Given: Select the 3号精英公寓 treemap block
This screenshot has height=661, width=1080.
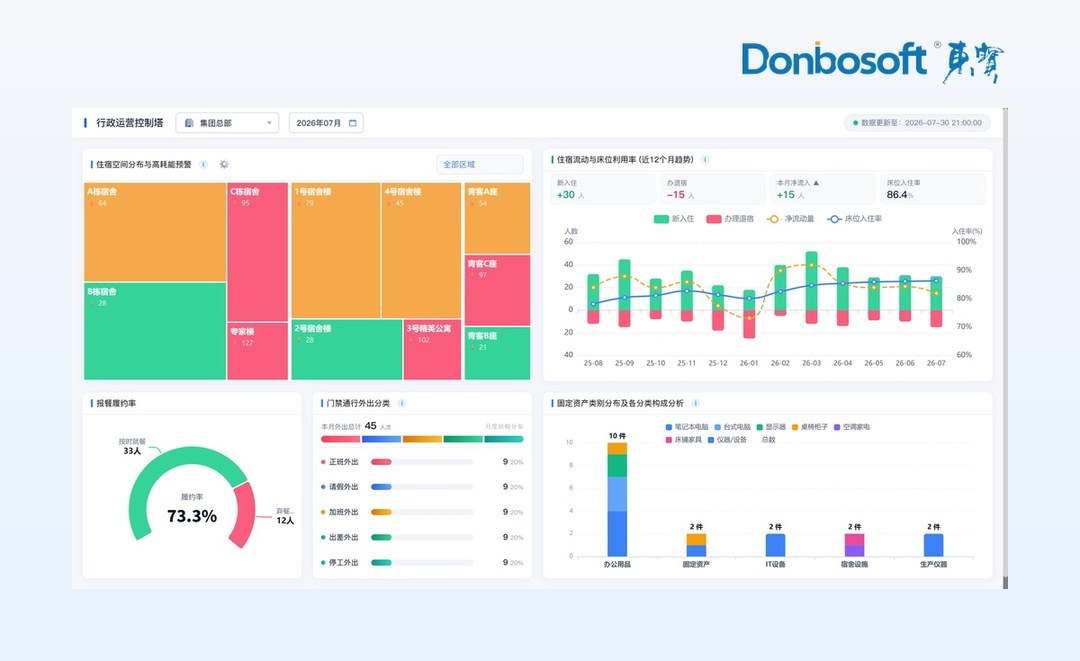Looking at the screenshot, I should (433, 349).
